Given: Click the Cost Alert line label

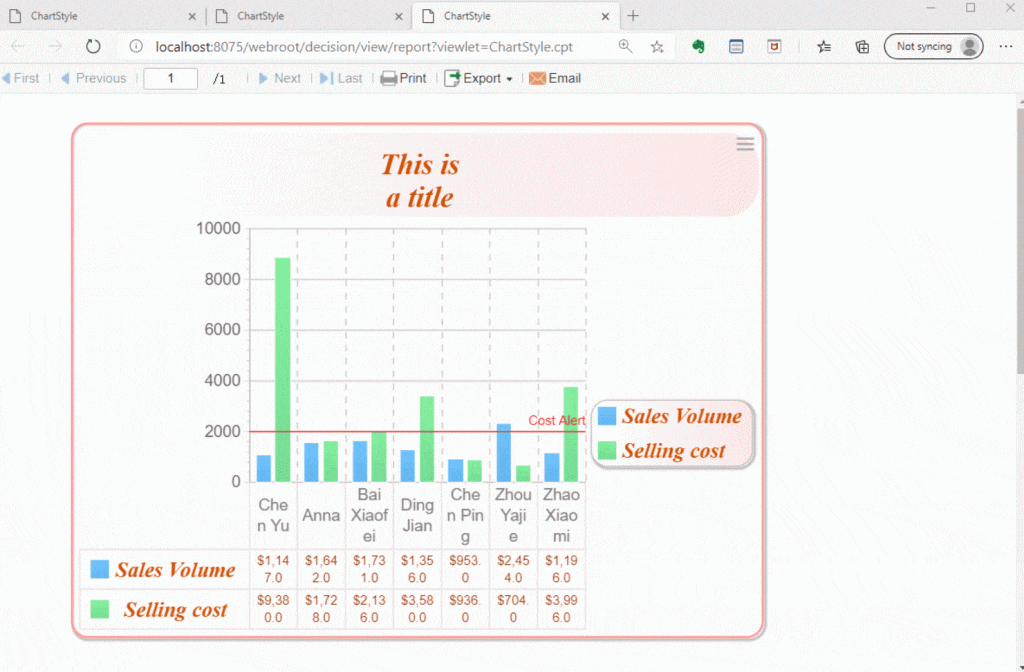Looking at the screenshot, I should [x=556, y=420].
